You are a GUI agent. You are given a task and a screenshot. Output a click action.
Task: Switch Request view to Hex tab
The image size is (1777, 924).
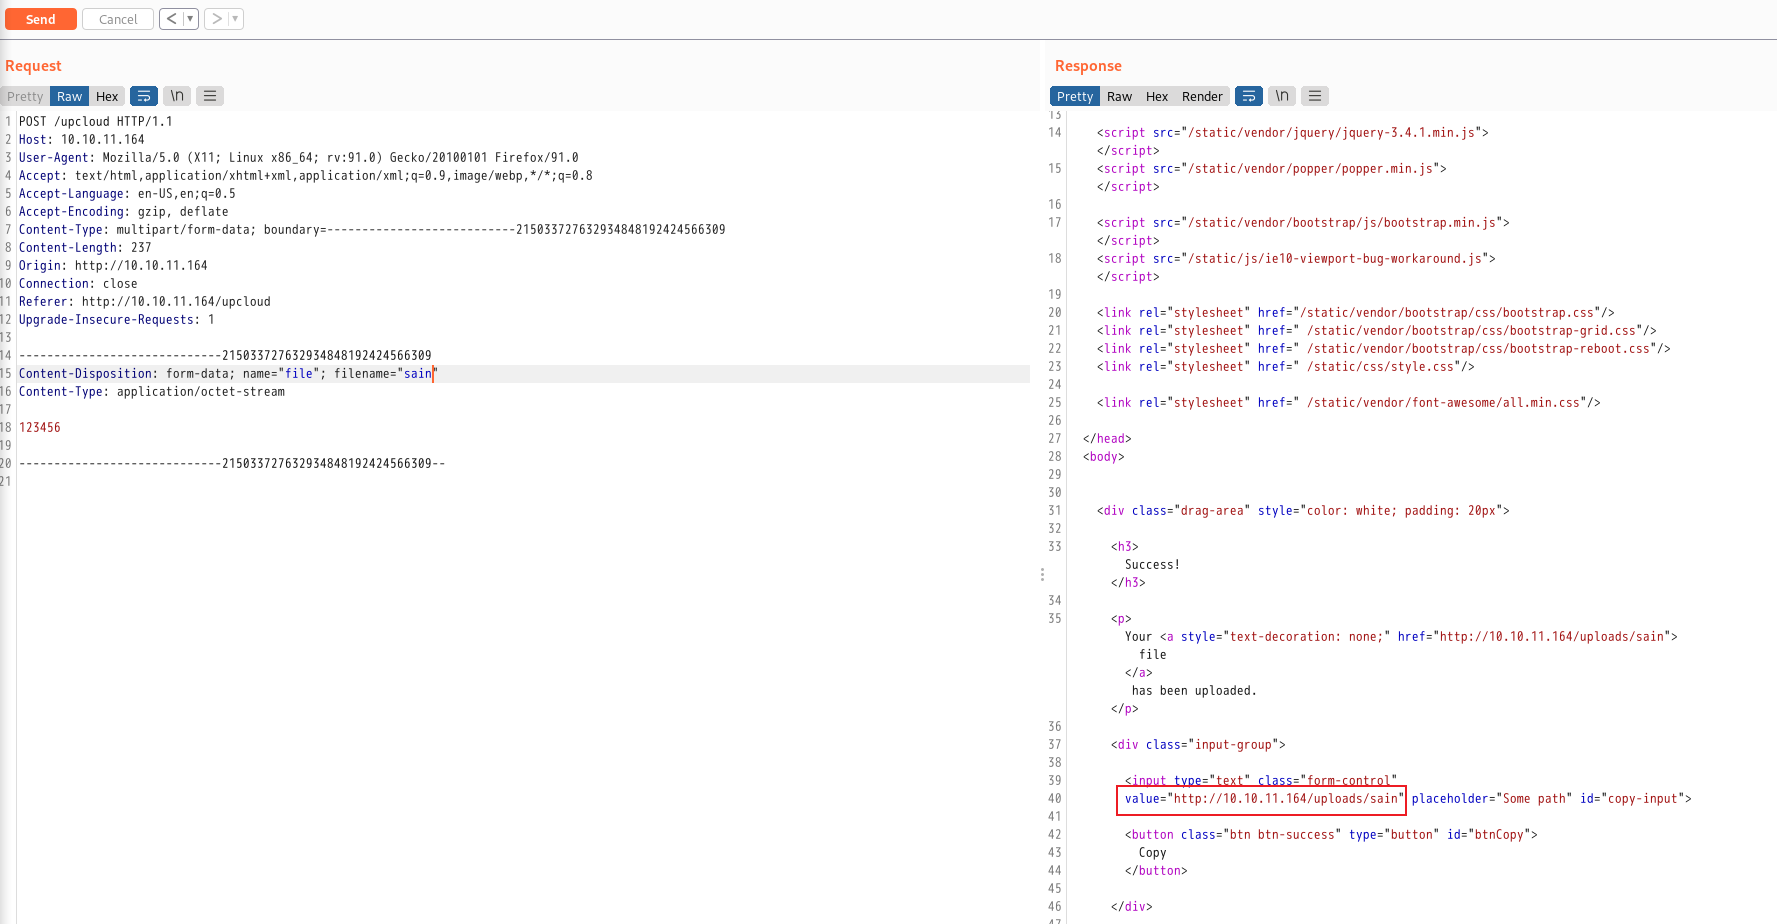pyautogui.click(x=107, y=96)
